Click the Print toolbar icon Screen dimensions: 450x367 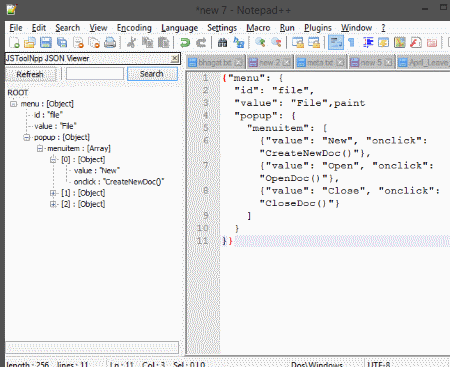click(110, 43)
